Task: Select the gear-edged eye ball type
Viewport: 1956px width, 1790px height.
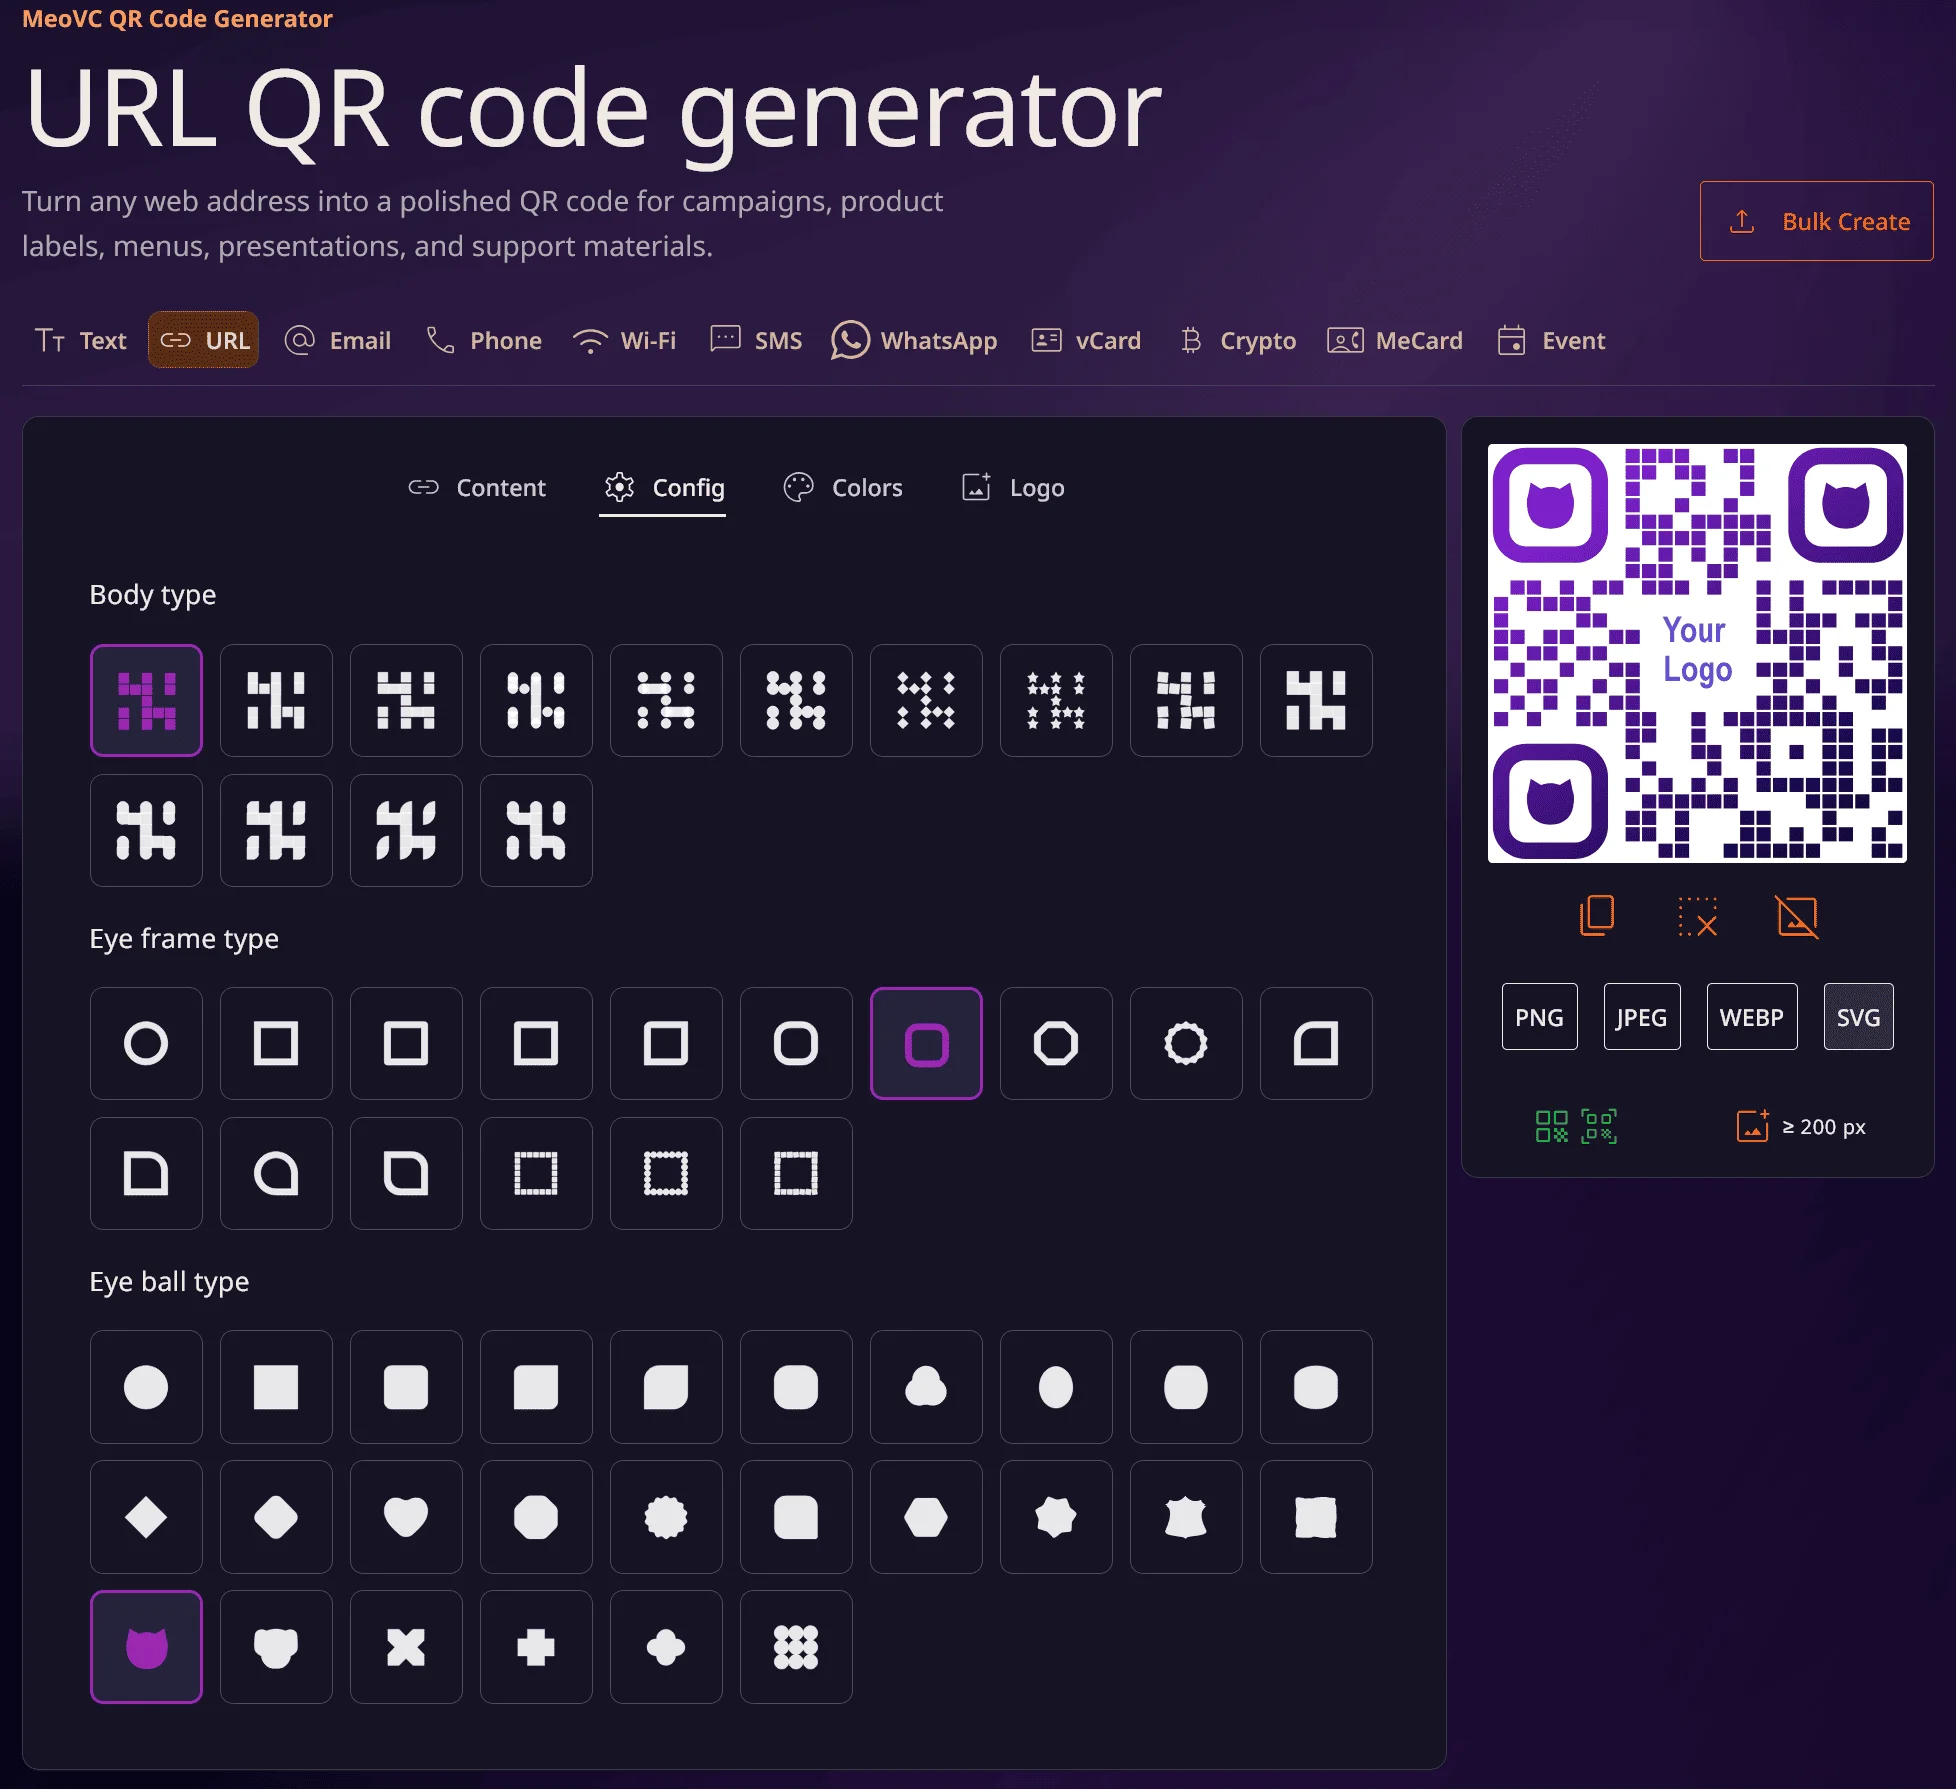Action: coord(666,1517)
